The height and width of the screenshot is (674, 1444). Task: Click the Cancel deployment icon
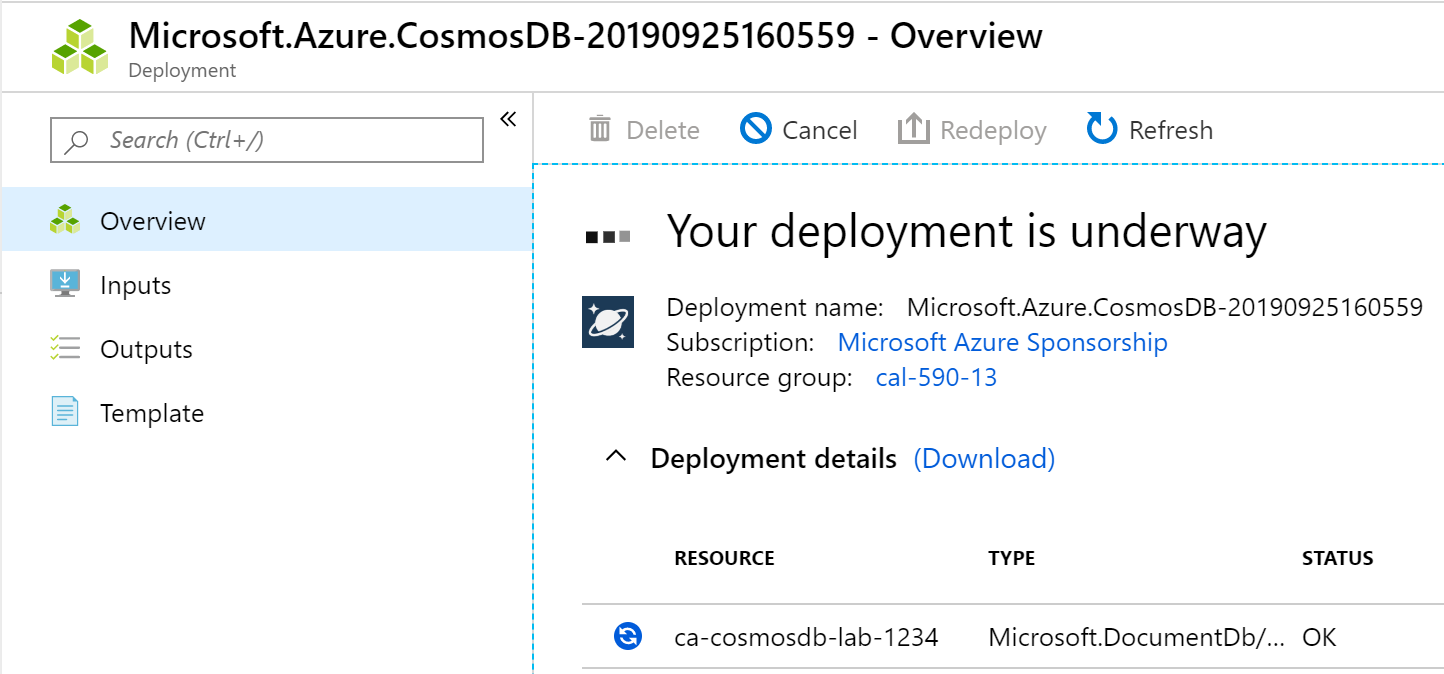pyautogui.click(x=756, y=129)
